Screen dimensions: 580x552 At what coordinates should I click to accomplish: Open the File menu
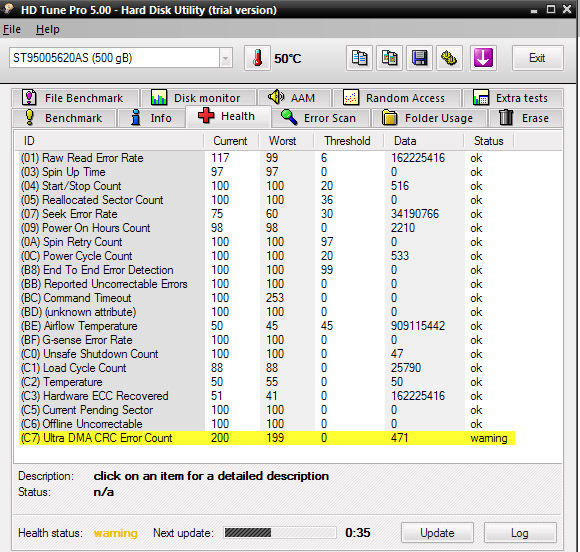pyautogui.click(x=12, y=29)
